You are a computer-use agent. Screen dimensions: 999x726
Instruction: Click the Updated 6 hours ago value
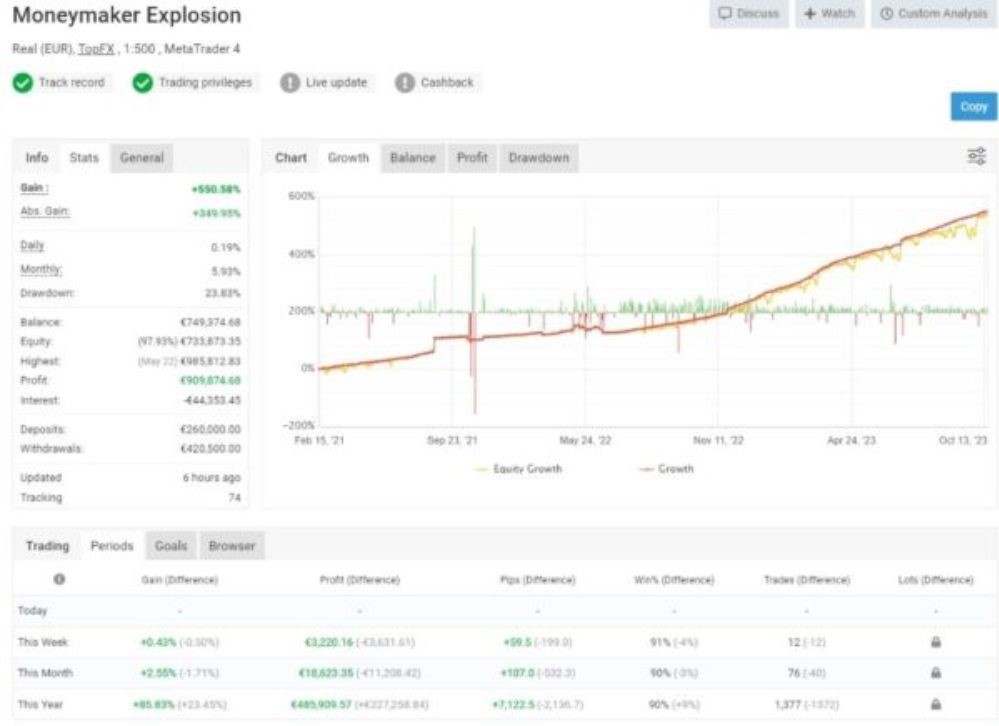coord(212,478)
